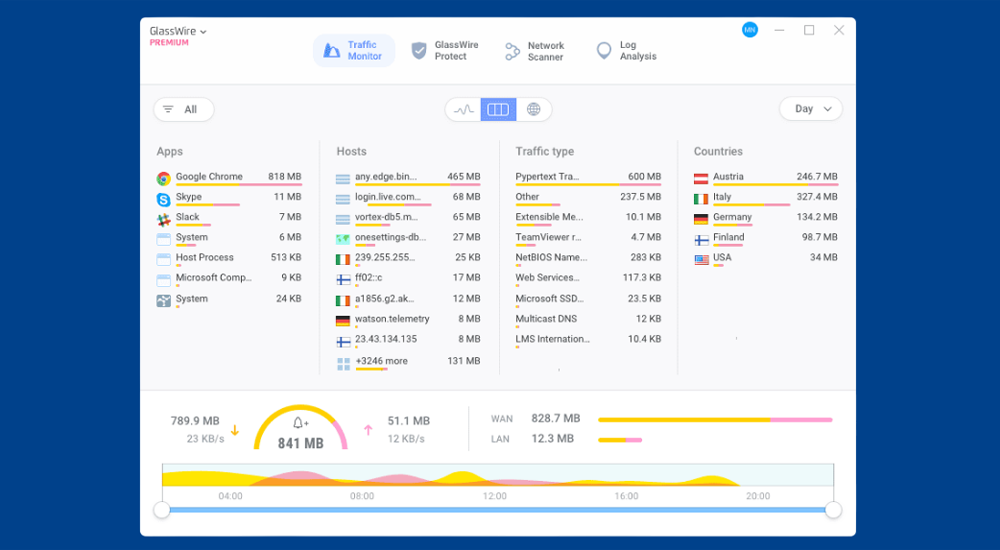Click the flag next to 23.43.134.135
Viewport: 1000px width, 550px height.
click(x=343, y=341)
